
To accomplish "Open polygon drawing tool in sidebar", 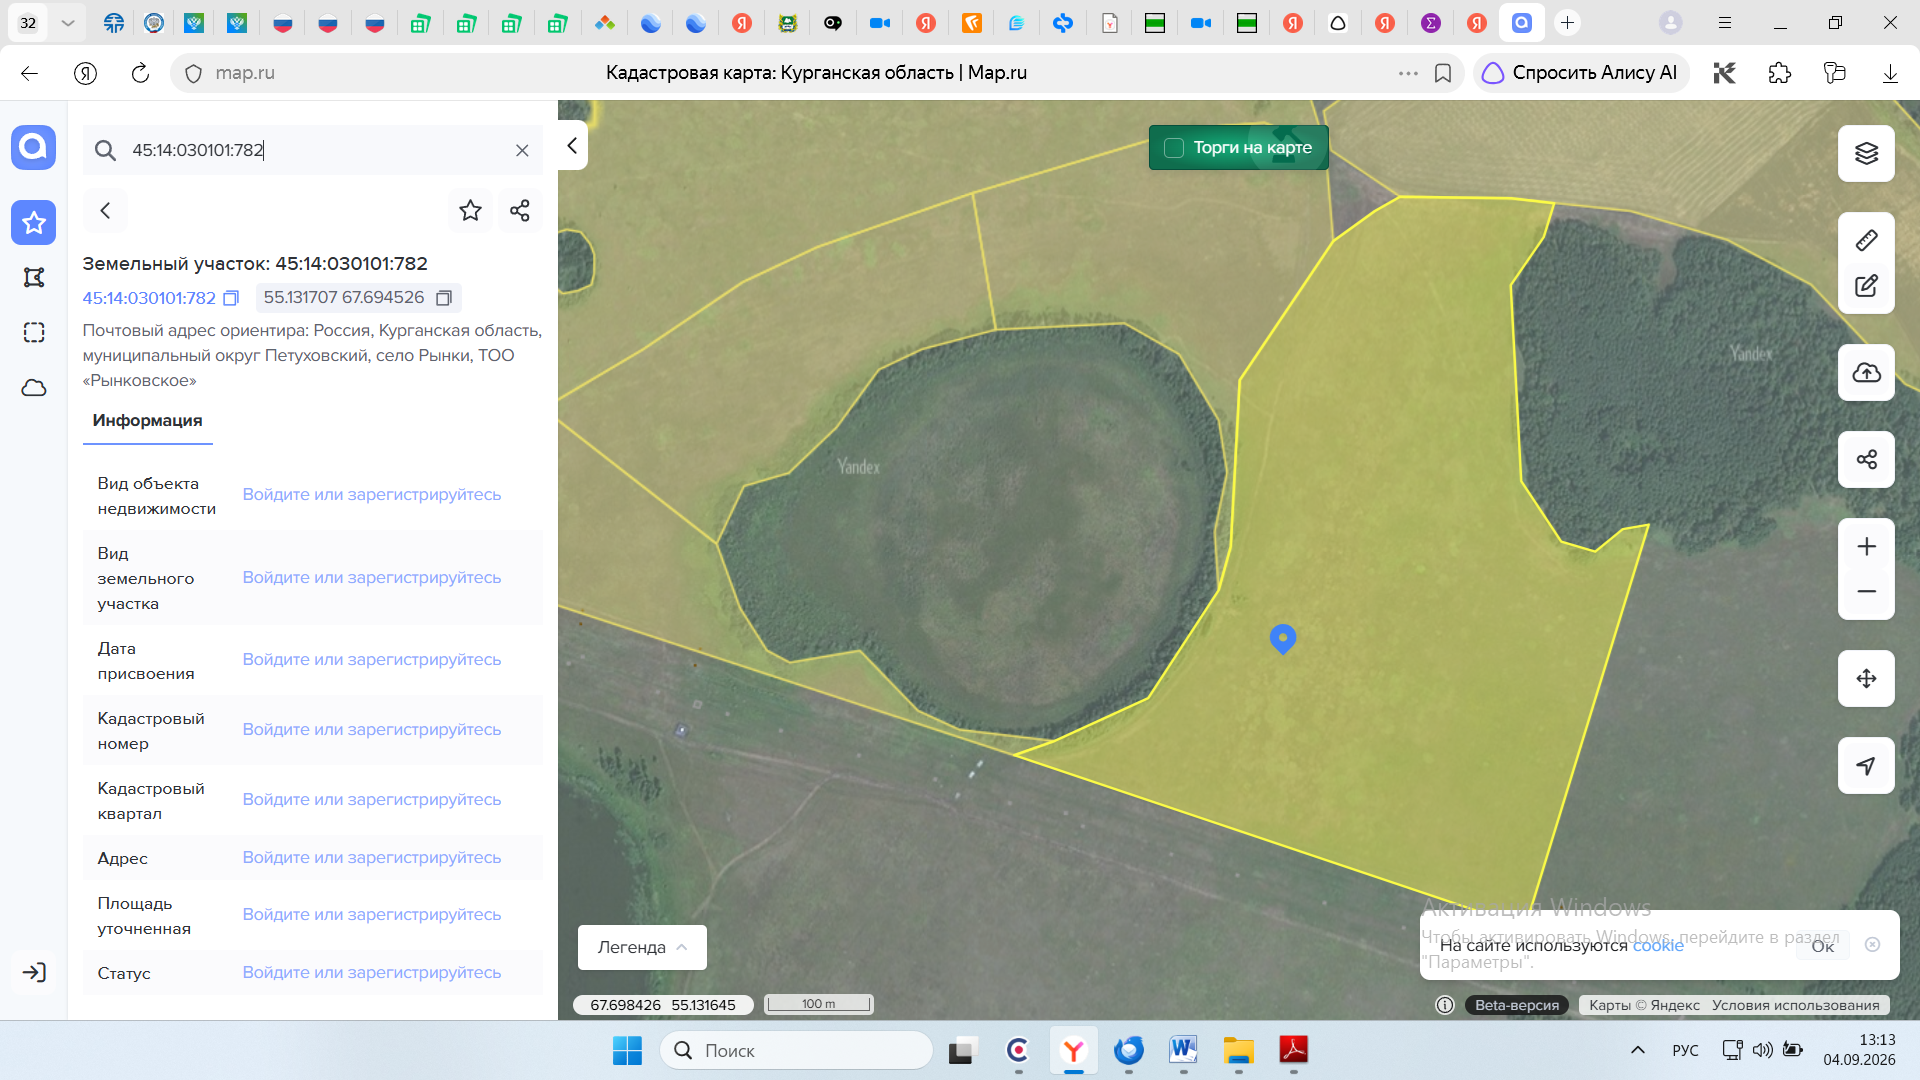I will pos(34,277).
